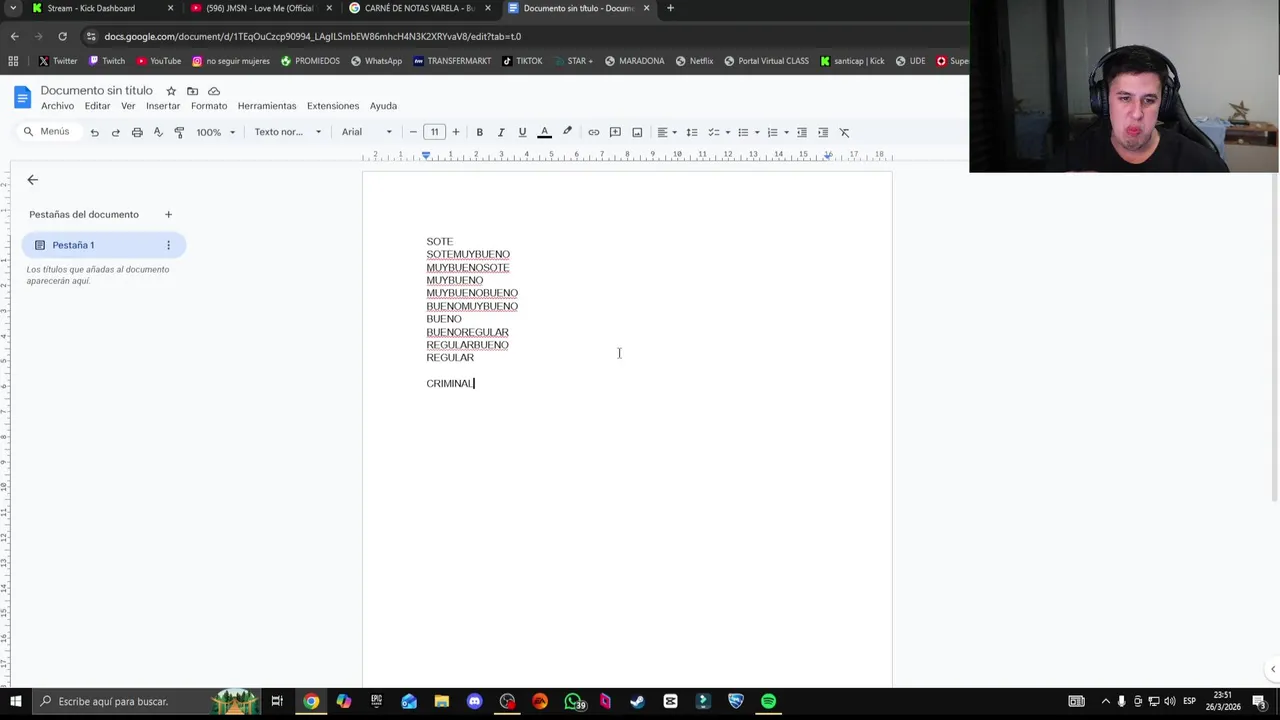Screen dimensions: 1280x720
Task: Open the Archivo menu
Action: (57, 106)
